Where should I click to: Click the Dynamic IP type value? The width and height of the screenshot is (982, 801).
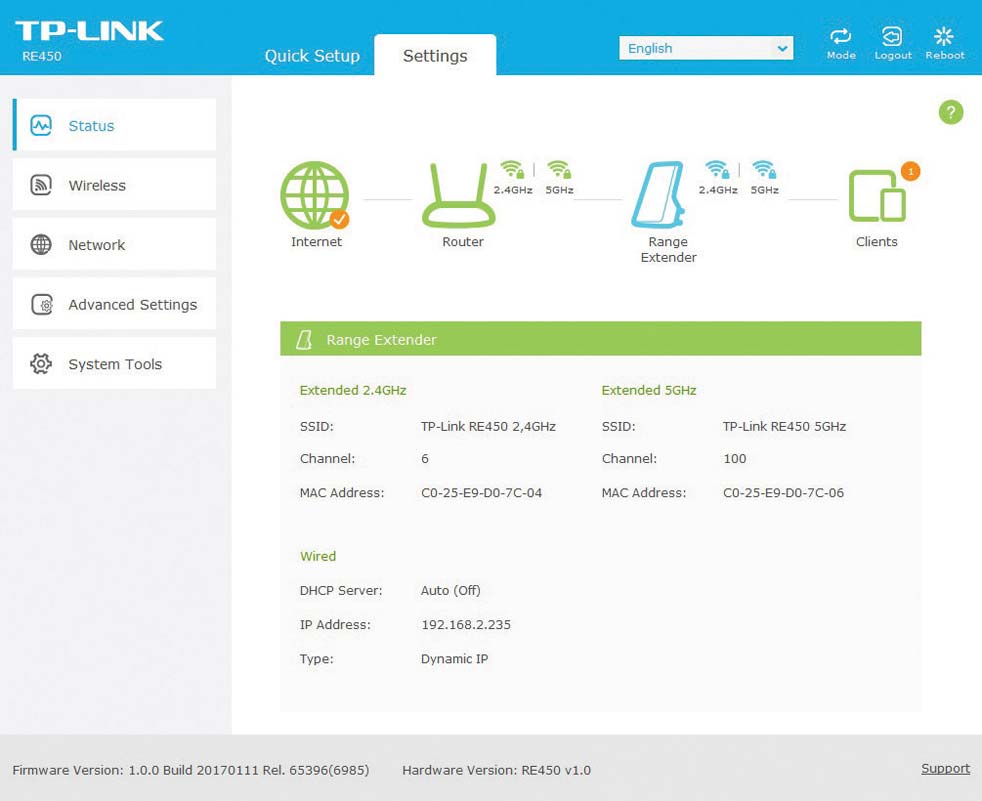point(454,659)
